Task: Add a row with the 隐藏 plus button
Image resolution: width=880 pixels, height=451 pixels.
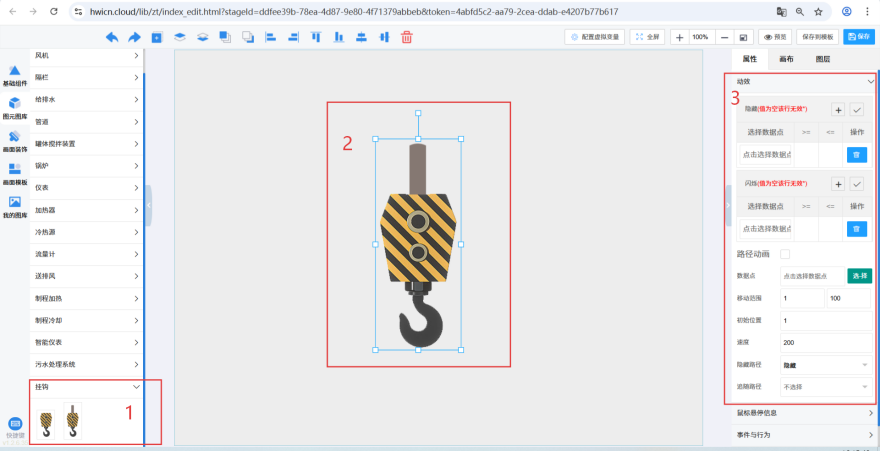Action: (838, 110)
